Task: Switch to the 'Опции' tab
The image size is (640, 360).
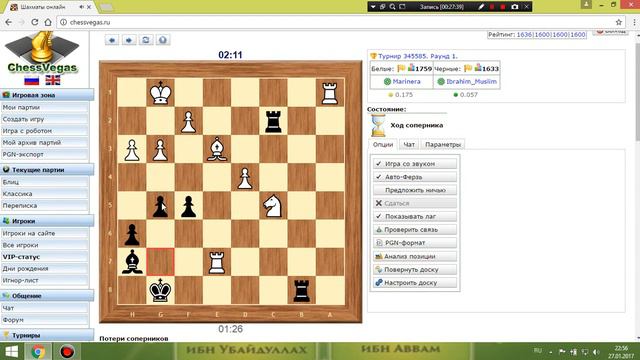Action: click(382, 144)
